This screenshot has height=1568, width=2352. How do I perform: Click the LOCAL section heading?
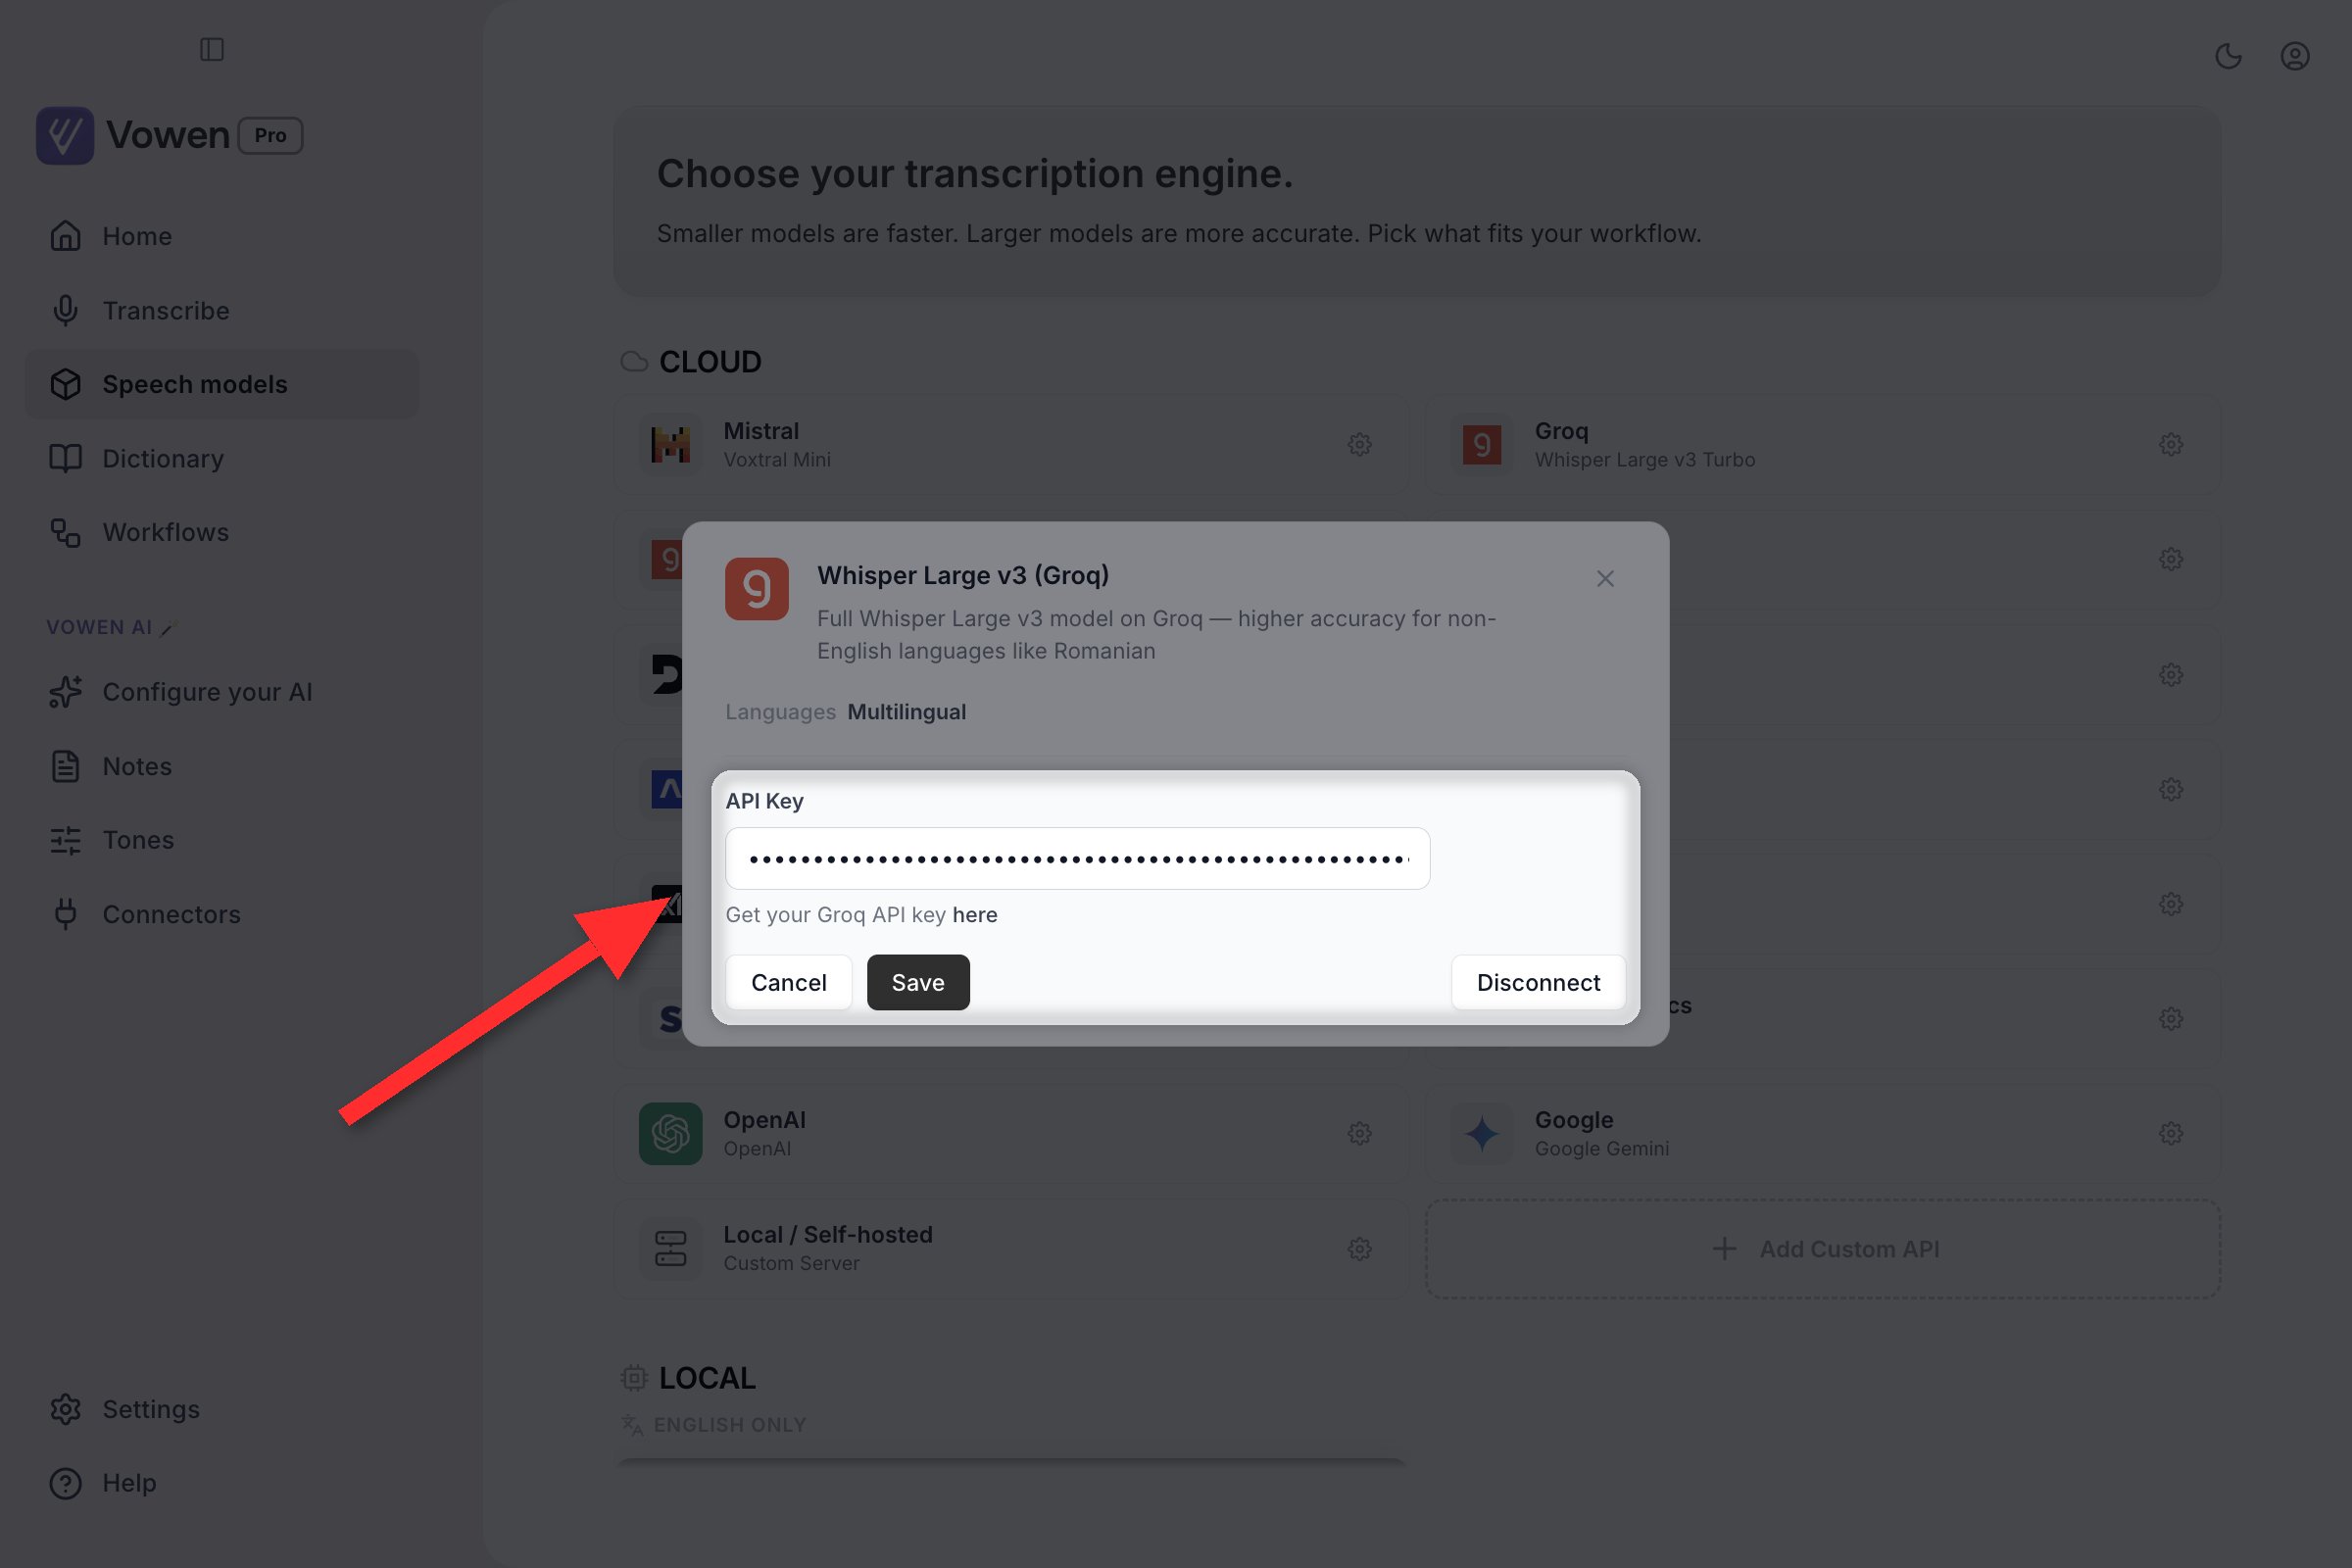(707, 1378)
